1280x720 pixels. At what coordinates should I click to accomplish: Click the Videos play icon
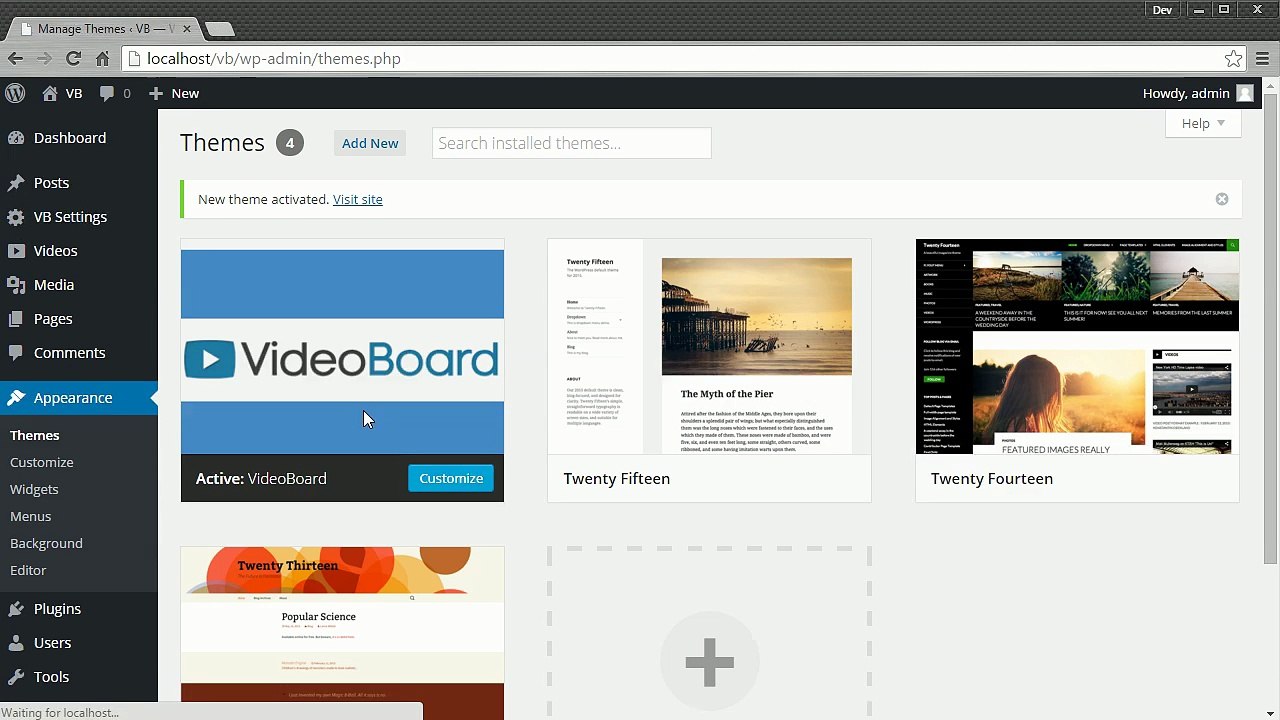[16, 251]
